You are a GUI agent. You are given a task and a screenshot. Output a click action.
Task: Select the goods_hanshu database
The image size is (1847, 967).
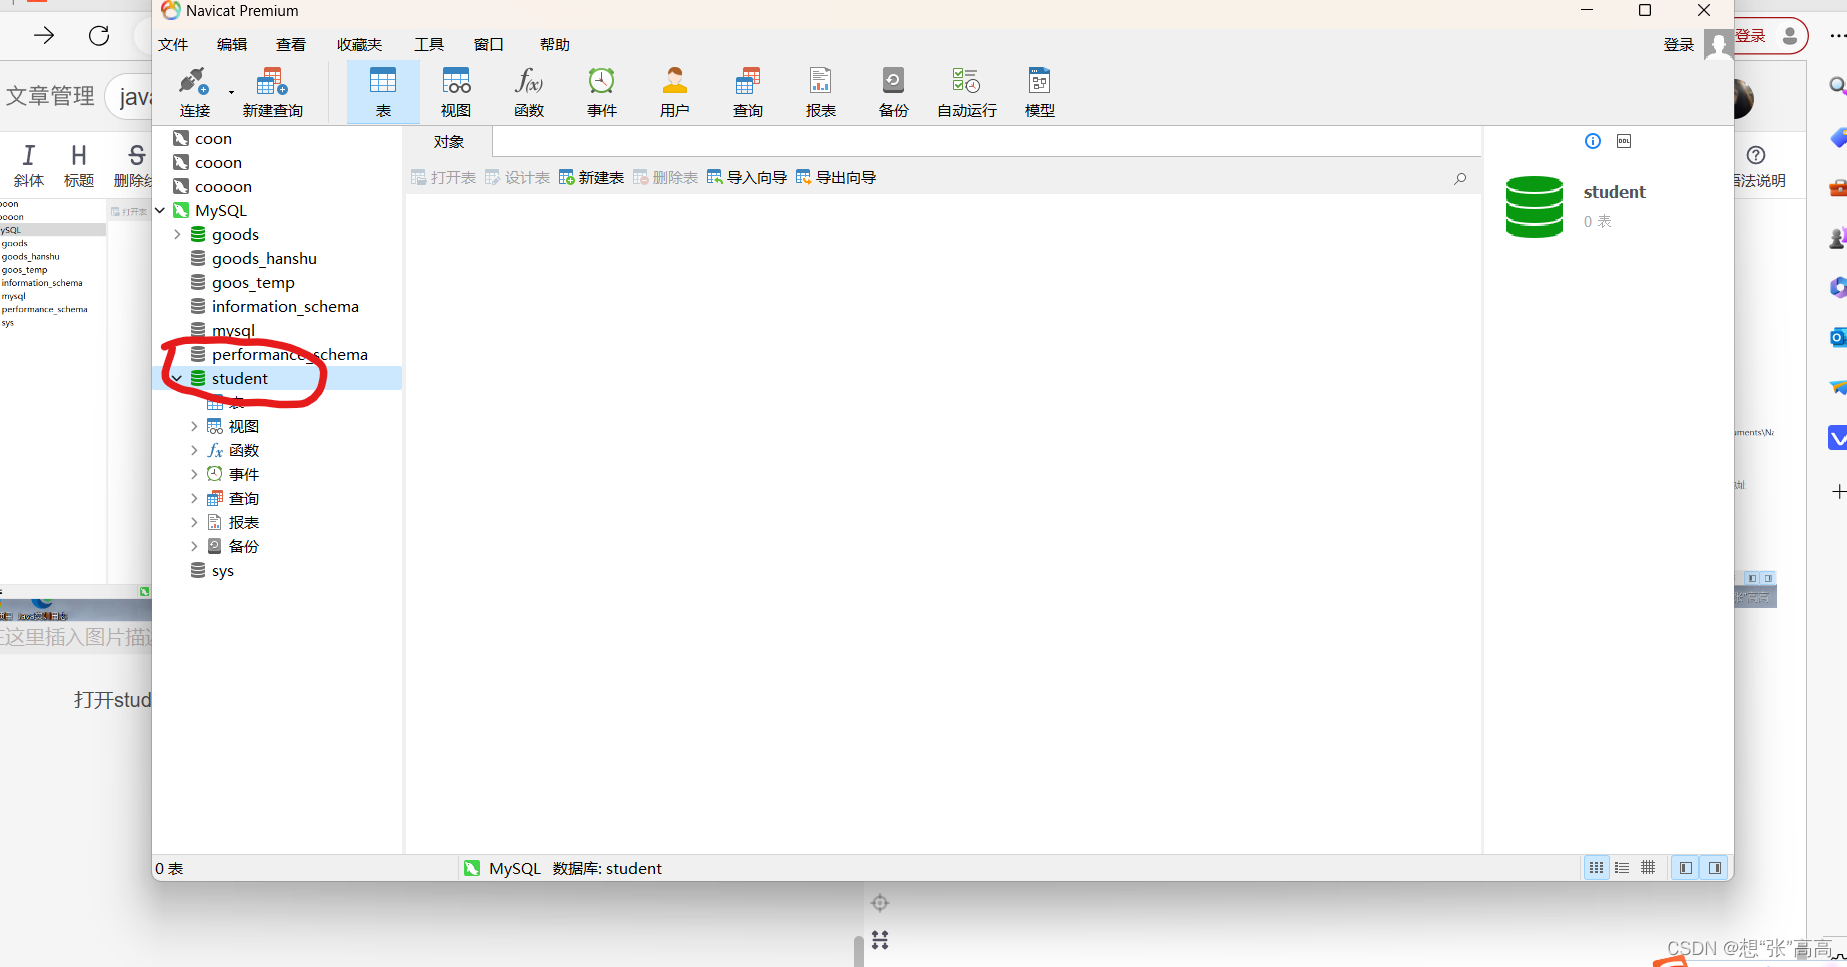[x=264, y=259]
